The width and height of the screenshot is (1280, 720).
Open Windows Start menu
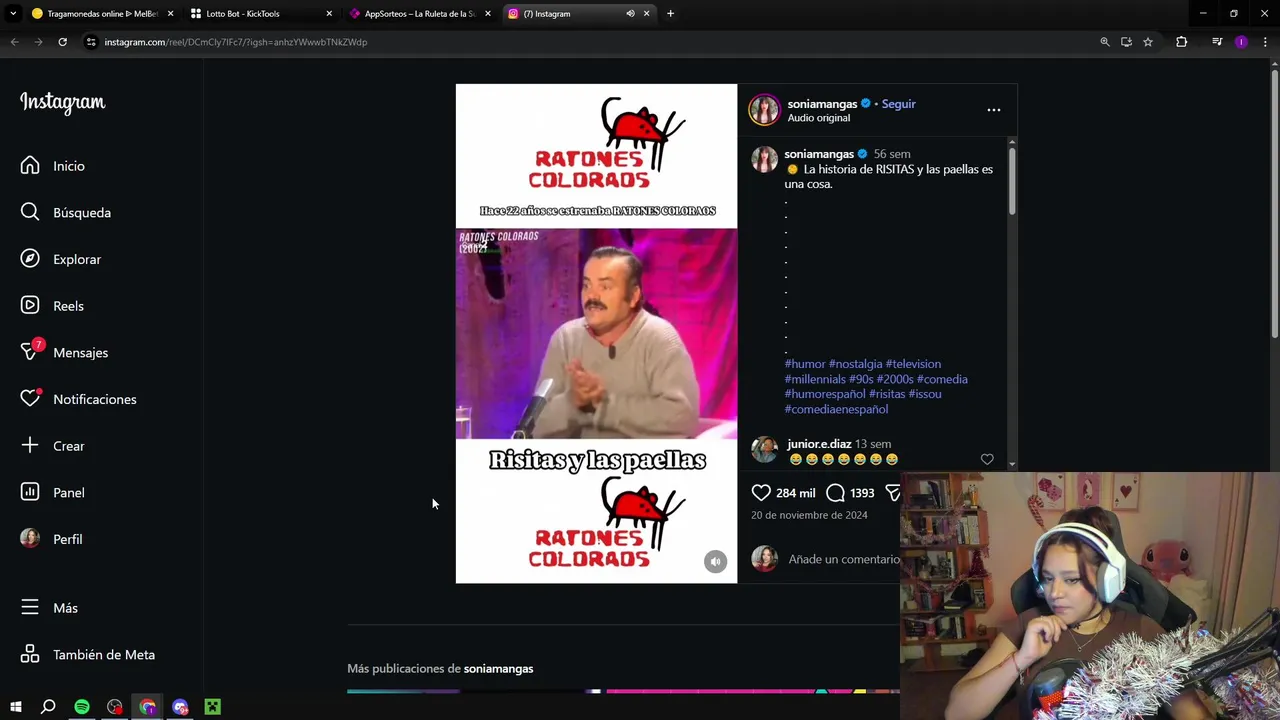point(15,707)
